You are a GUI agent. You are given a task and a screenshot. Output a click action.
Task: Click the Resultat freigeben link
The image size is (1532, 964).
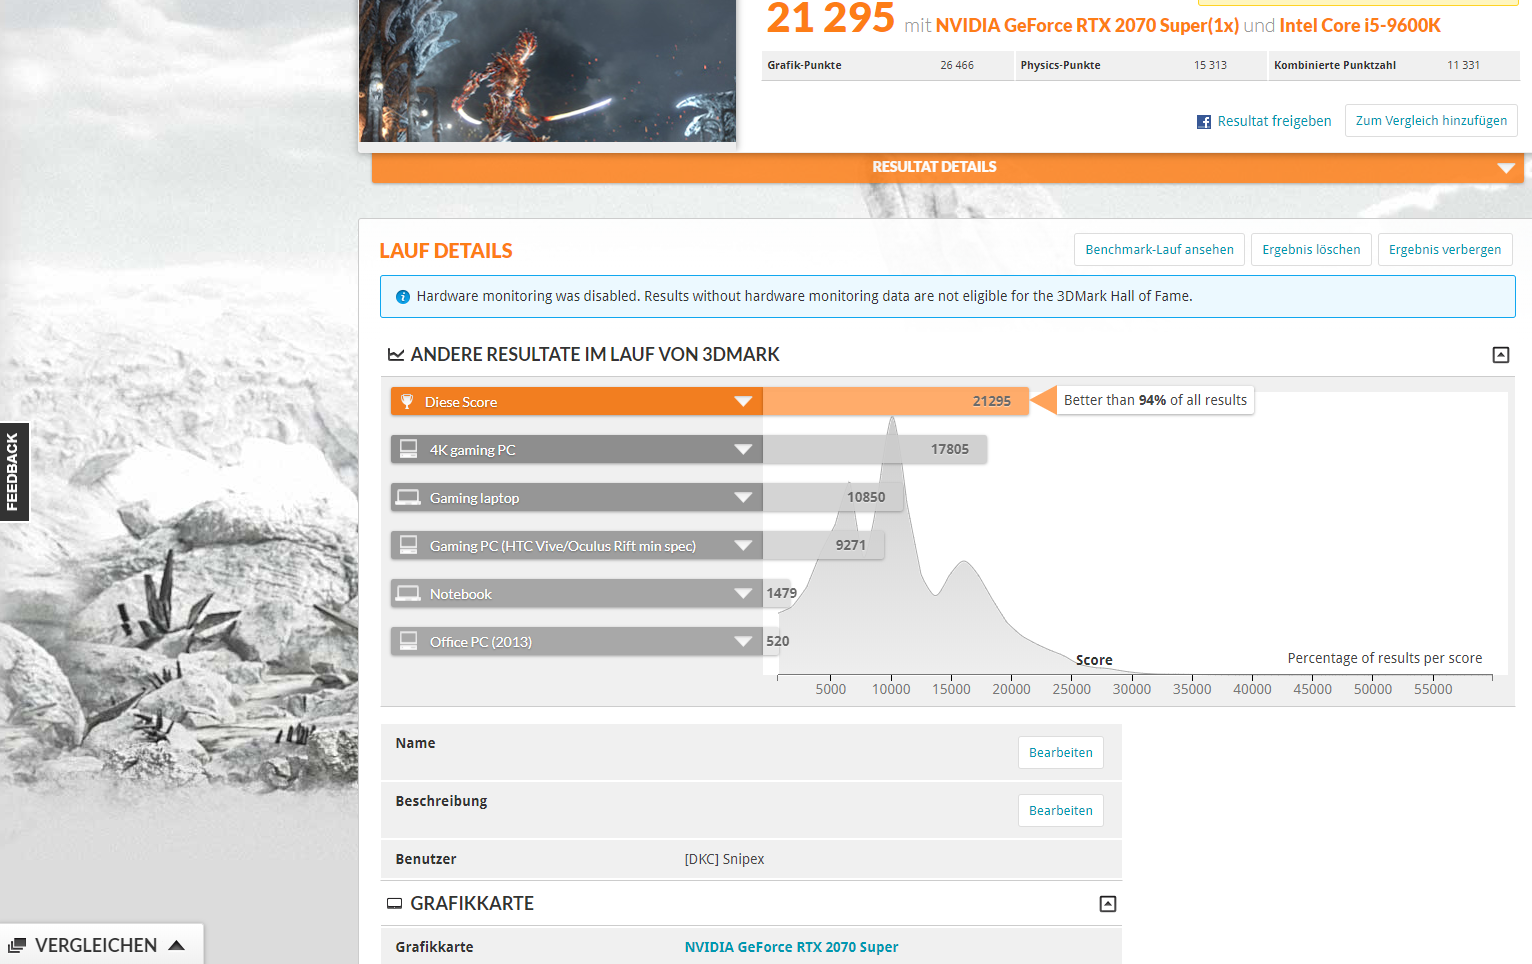coord(1274,121)
